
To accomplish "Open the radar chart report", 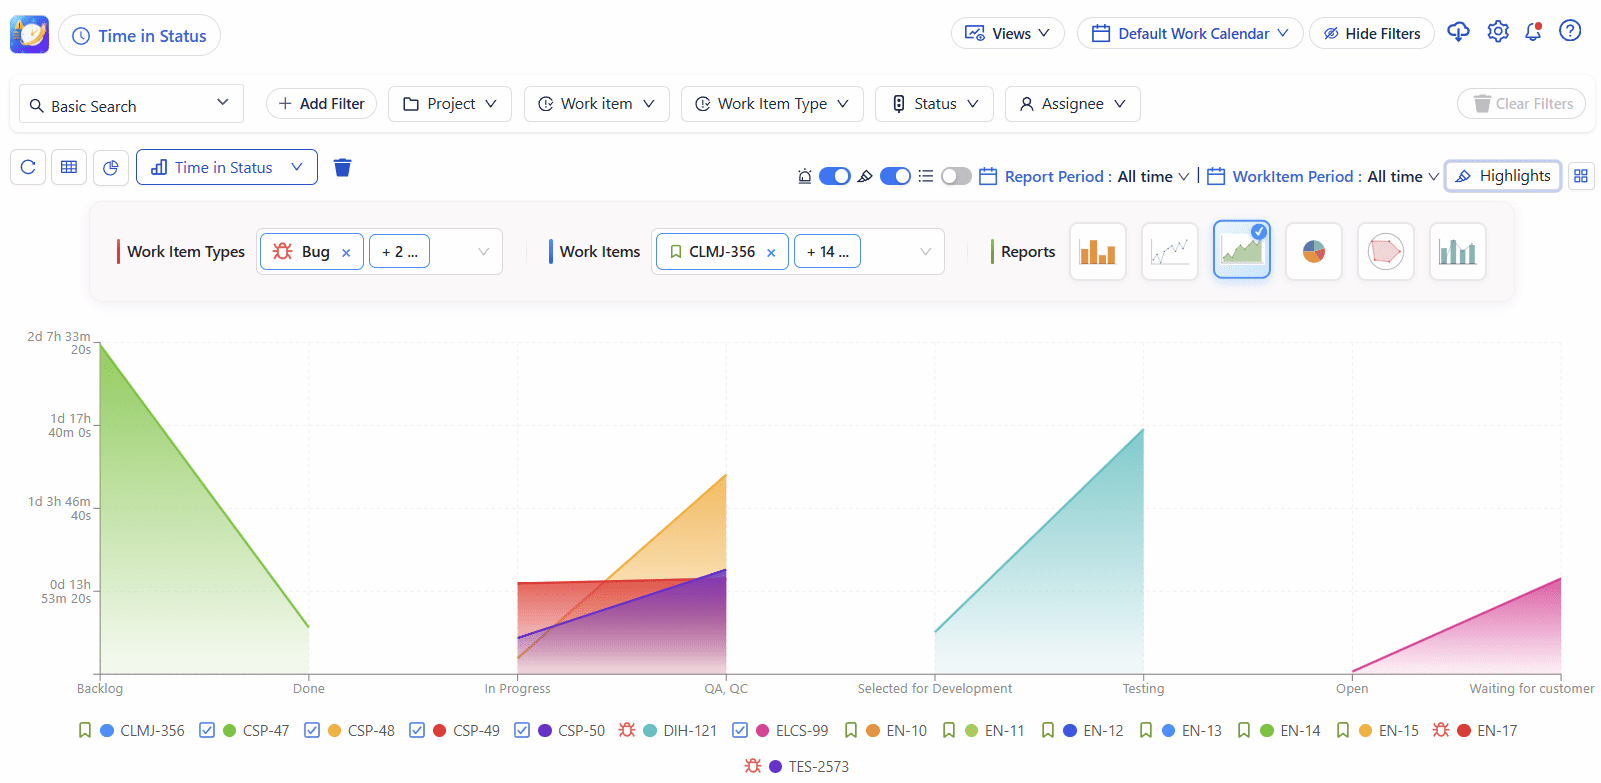I will (x=1385, y=252).
